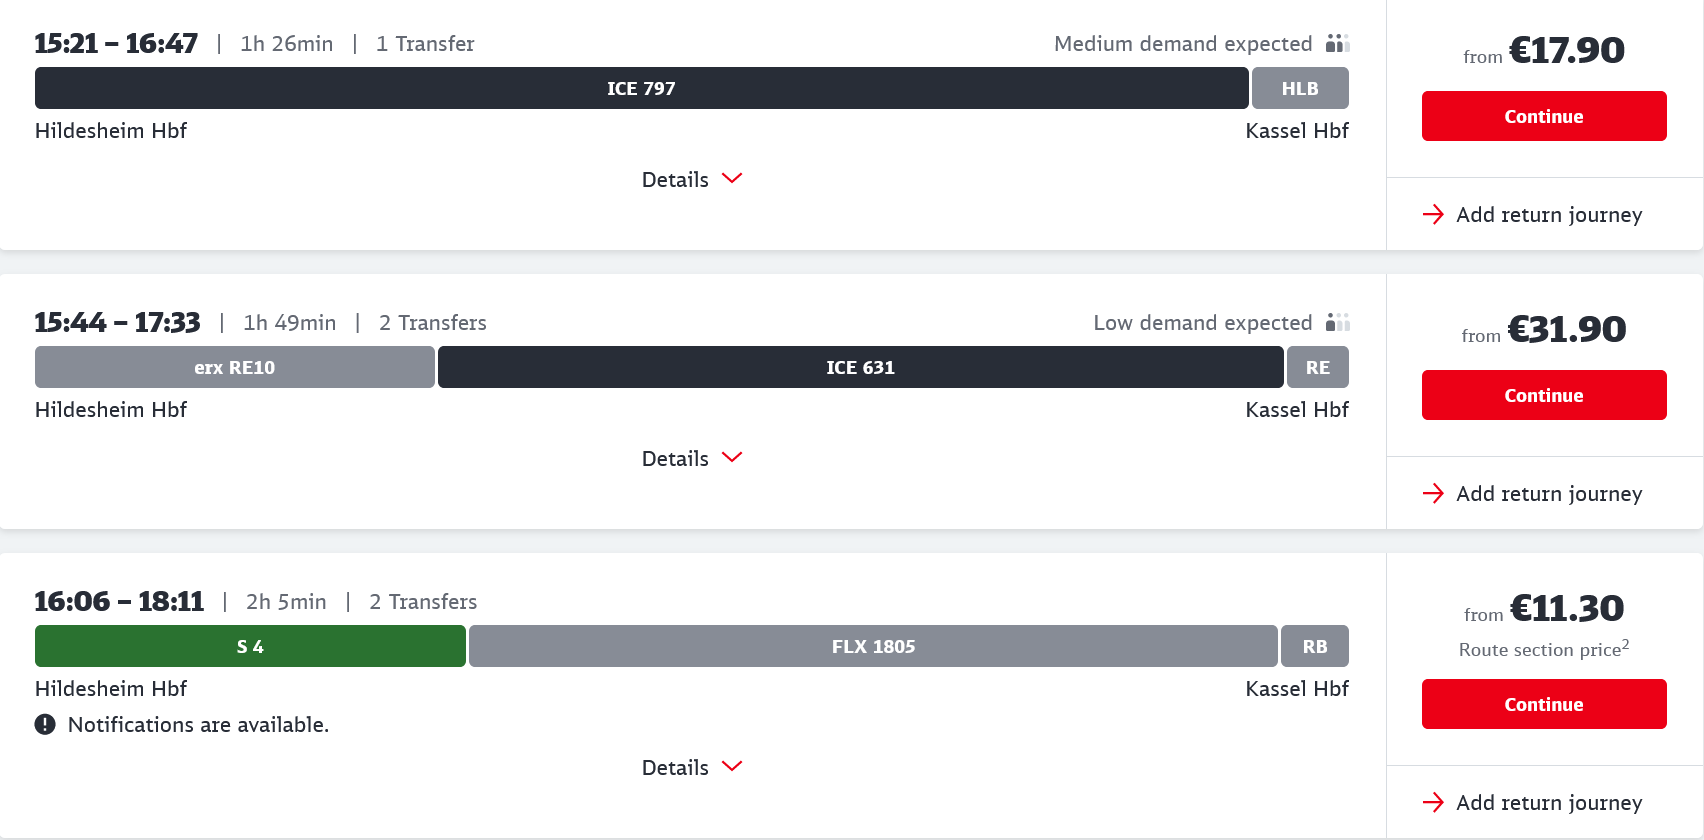Select the HLB train segment

click(1299, 88)
